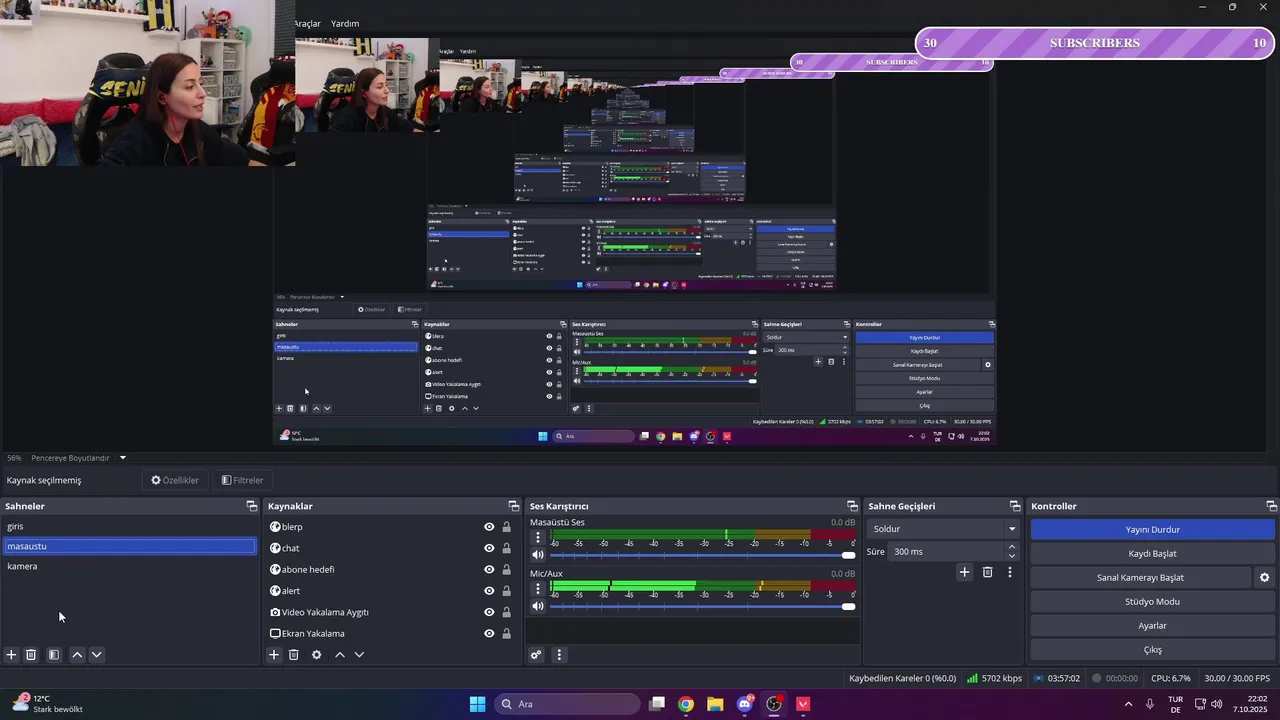Undock the Sahneler panel
Viewport: 1280px width, 720px height.
coord(252,506)
